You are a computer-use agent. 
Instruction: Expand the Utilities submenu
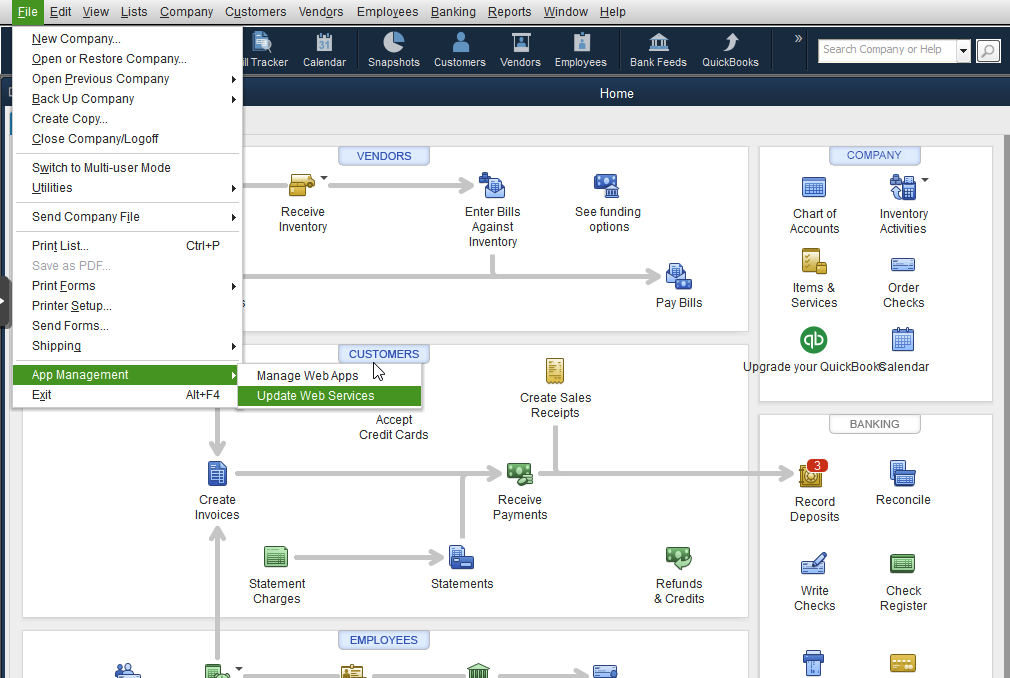128,187
